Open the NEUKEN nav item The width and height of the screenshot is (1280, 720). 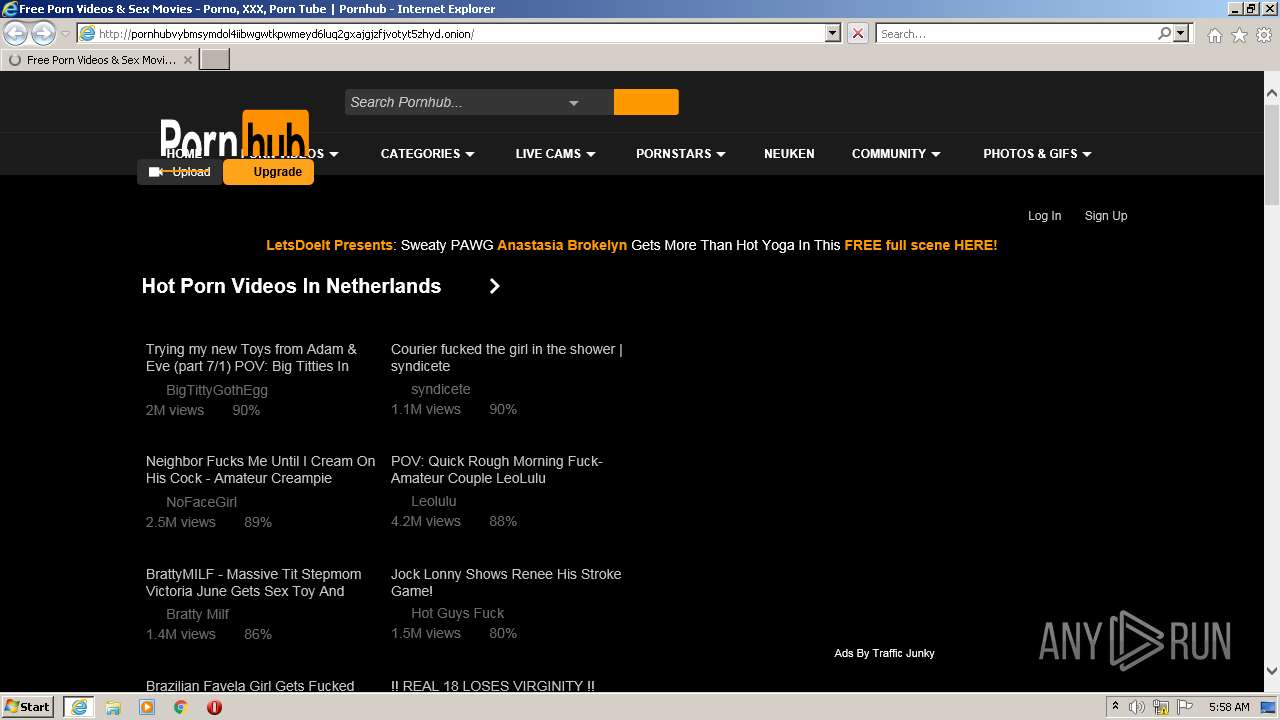tap(789, 153)
